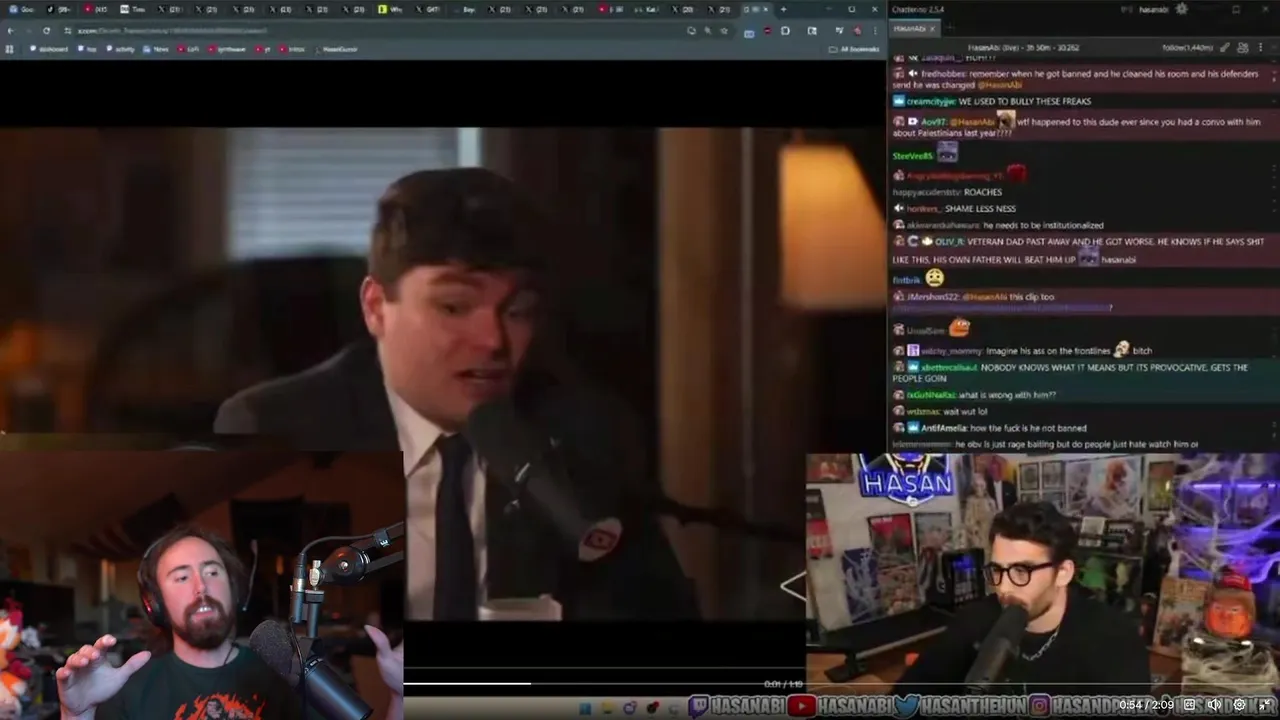Switch to the Time browser tab

click(x=133, y=9)
